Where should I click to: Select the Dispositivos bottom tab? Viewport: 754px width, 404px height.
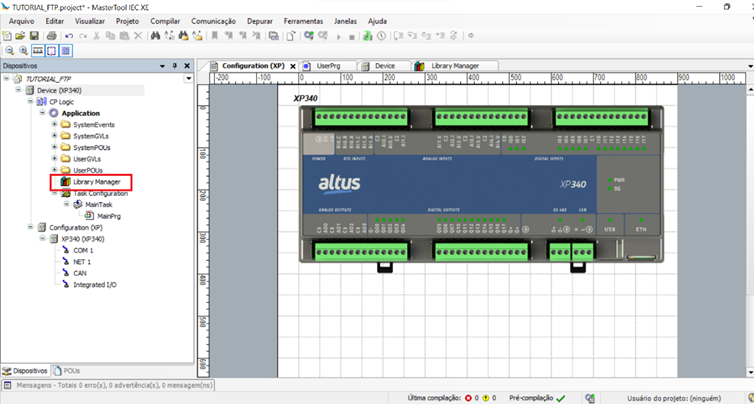[x=25, y=371]
